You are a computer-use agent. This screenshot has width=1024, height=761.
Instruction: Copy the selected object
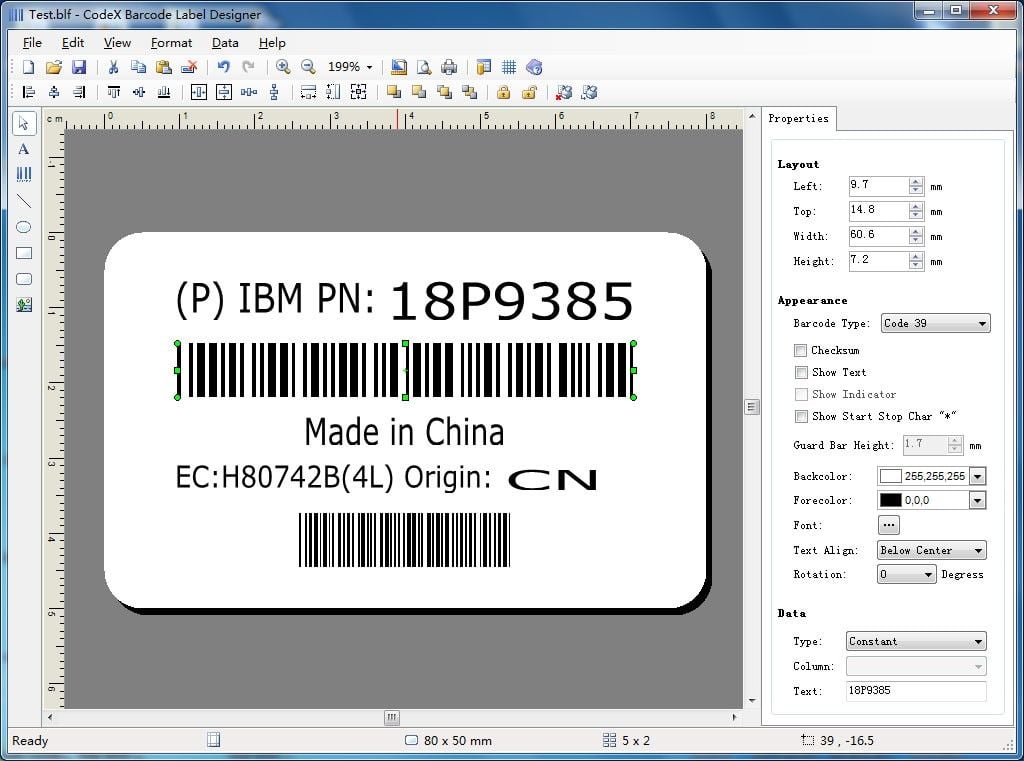(138, 67)
